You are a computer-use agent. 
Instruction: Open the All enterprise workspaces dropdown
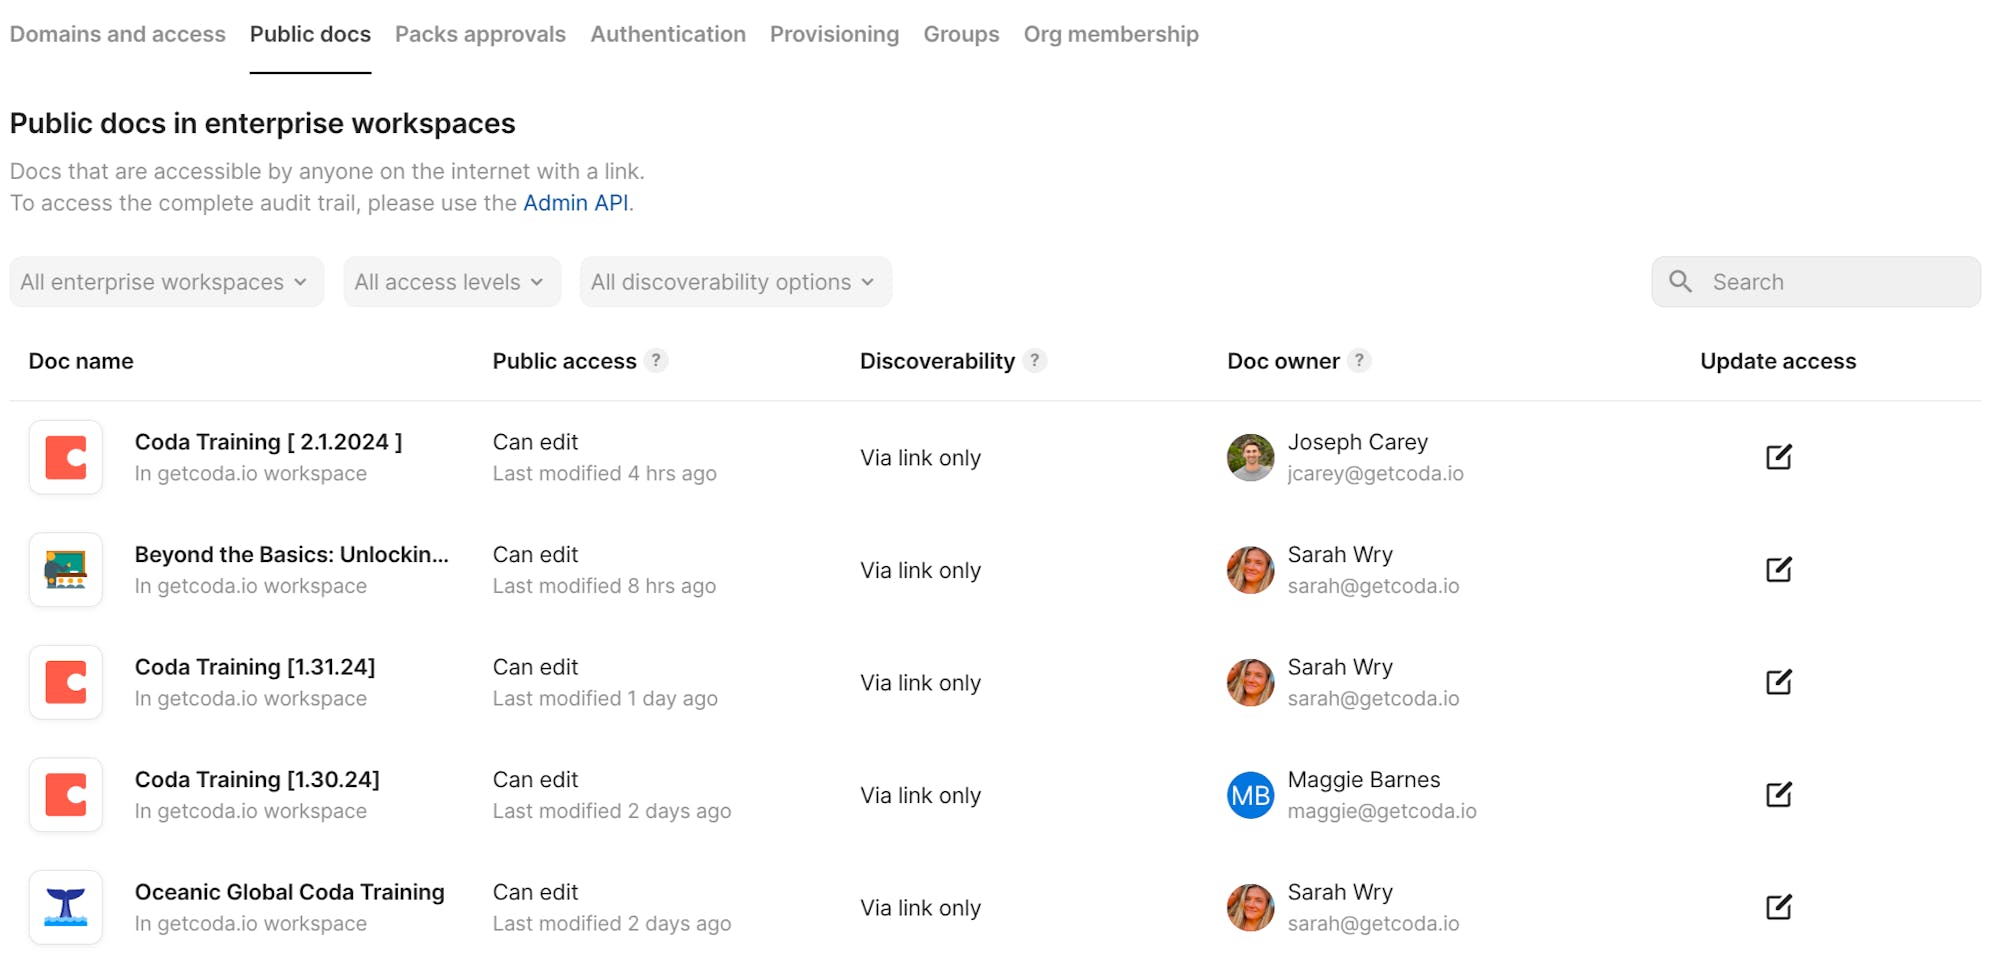click(166, 282)
